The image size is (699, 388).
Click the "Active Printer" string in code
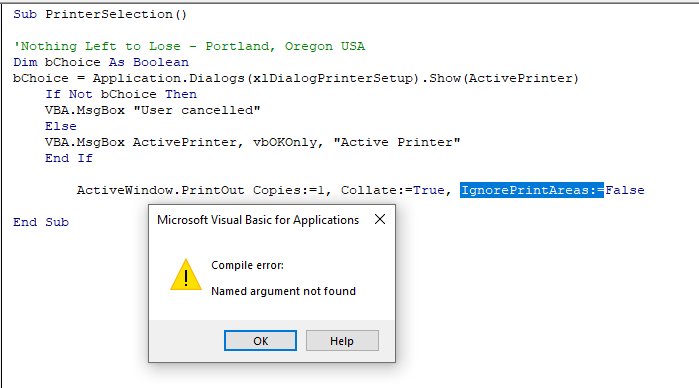[x=397, y=143]
